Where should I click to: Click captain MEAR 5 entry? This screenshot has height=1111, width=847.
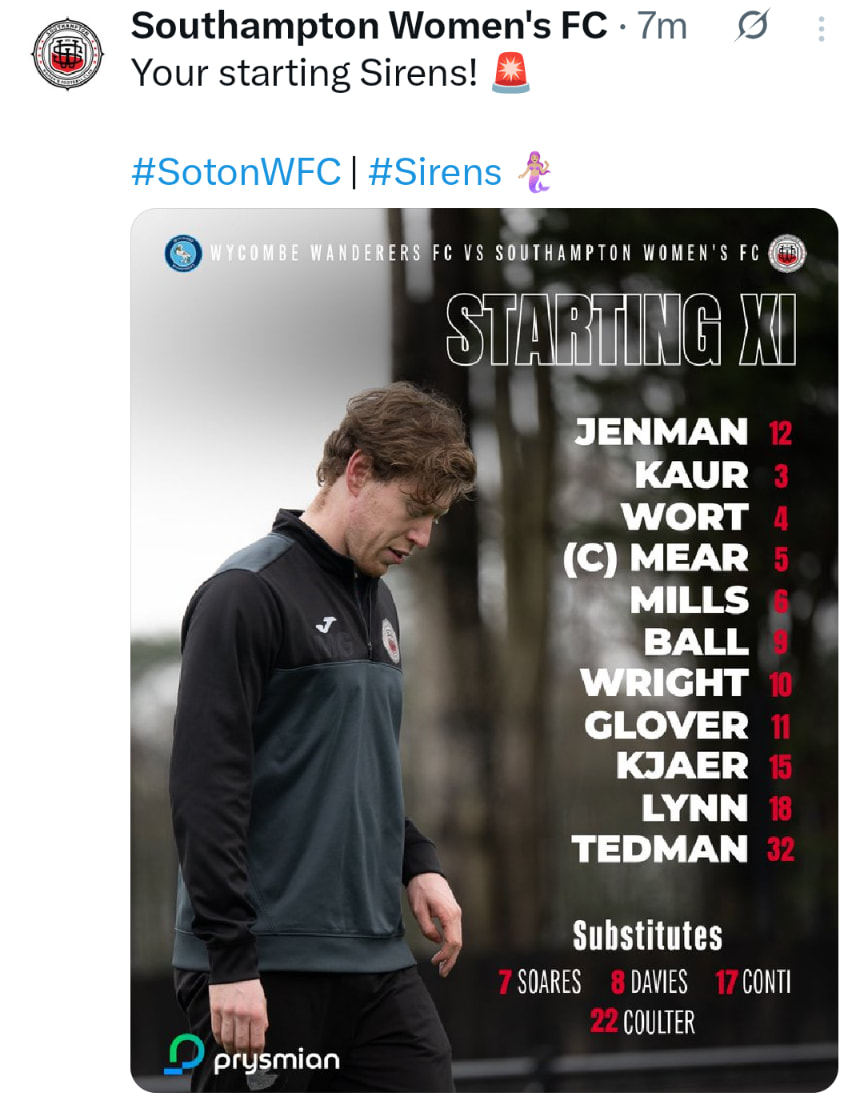[675, 558]
